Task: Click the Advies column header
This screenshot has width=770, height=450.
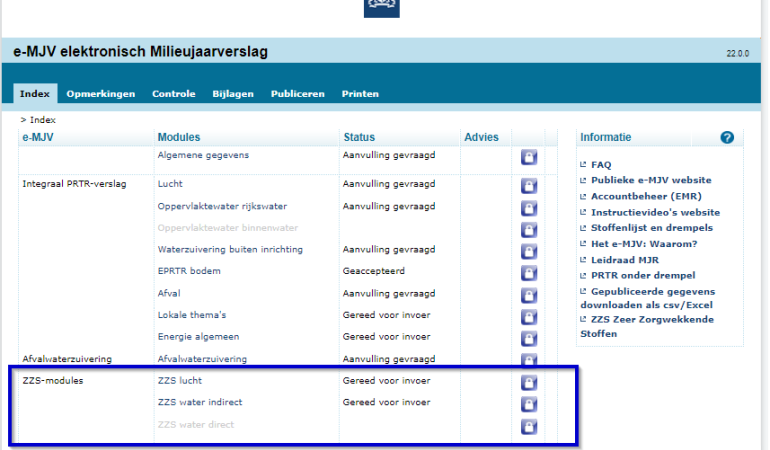Action: 481,138
